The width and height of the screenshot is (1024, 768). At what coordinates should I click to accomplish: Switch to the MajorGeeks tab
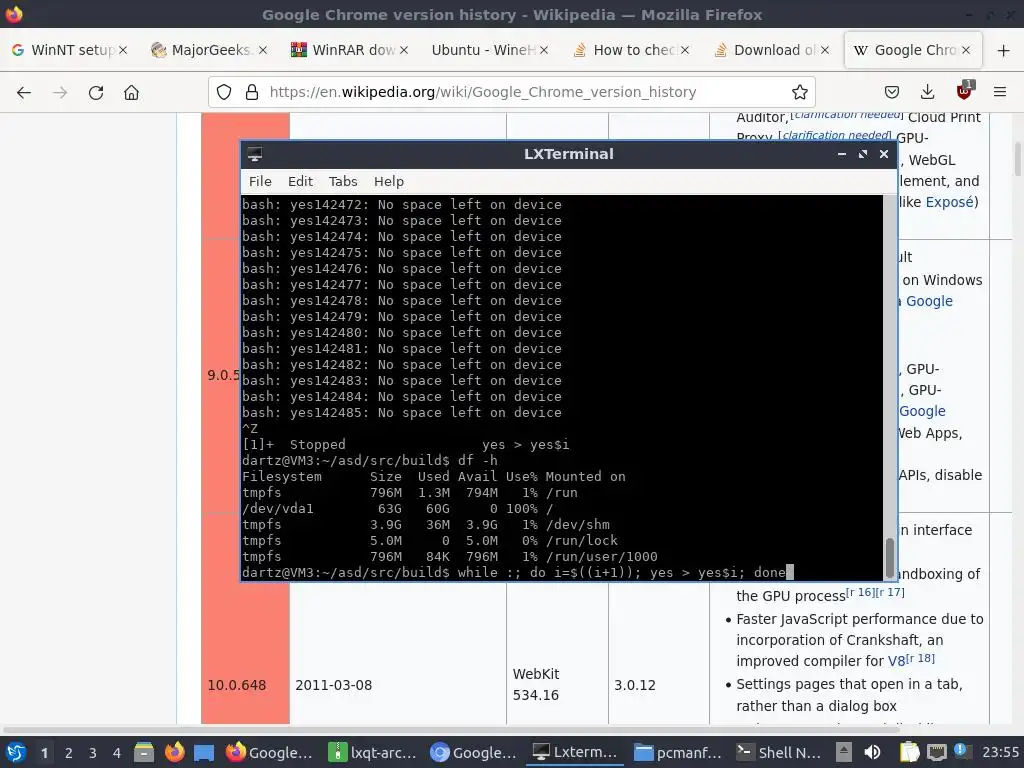point(209,50)
